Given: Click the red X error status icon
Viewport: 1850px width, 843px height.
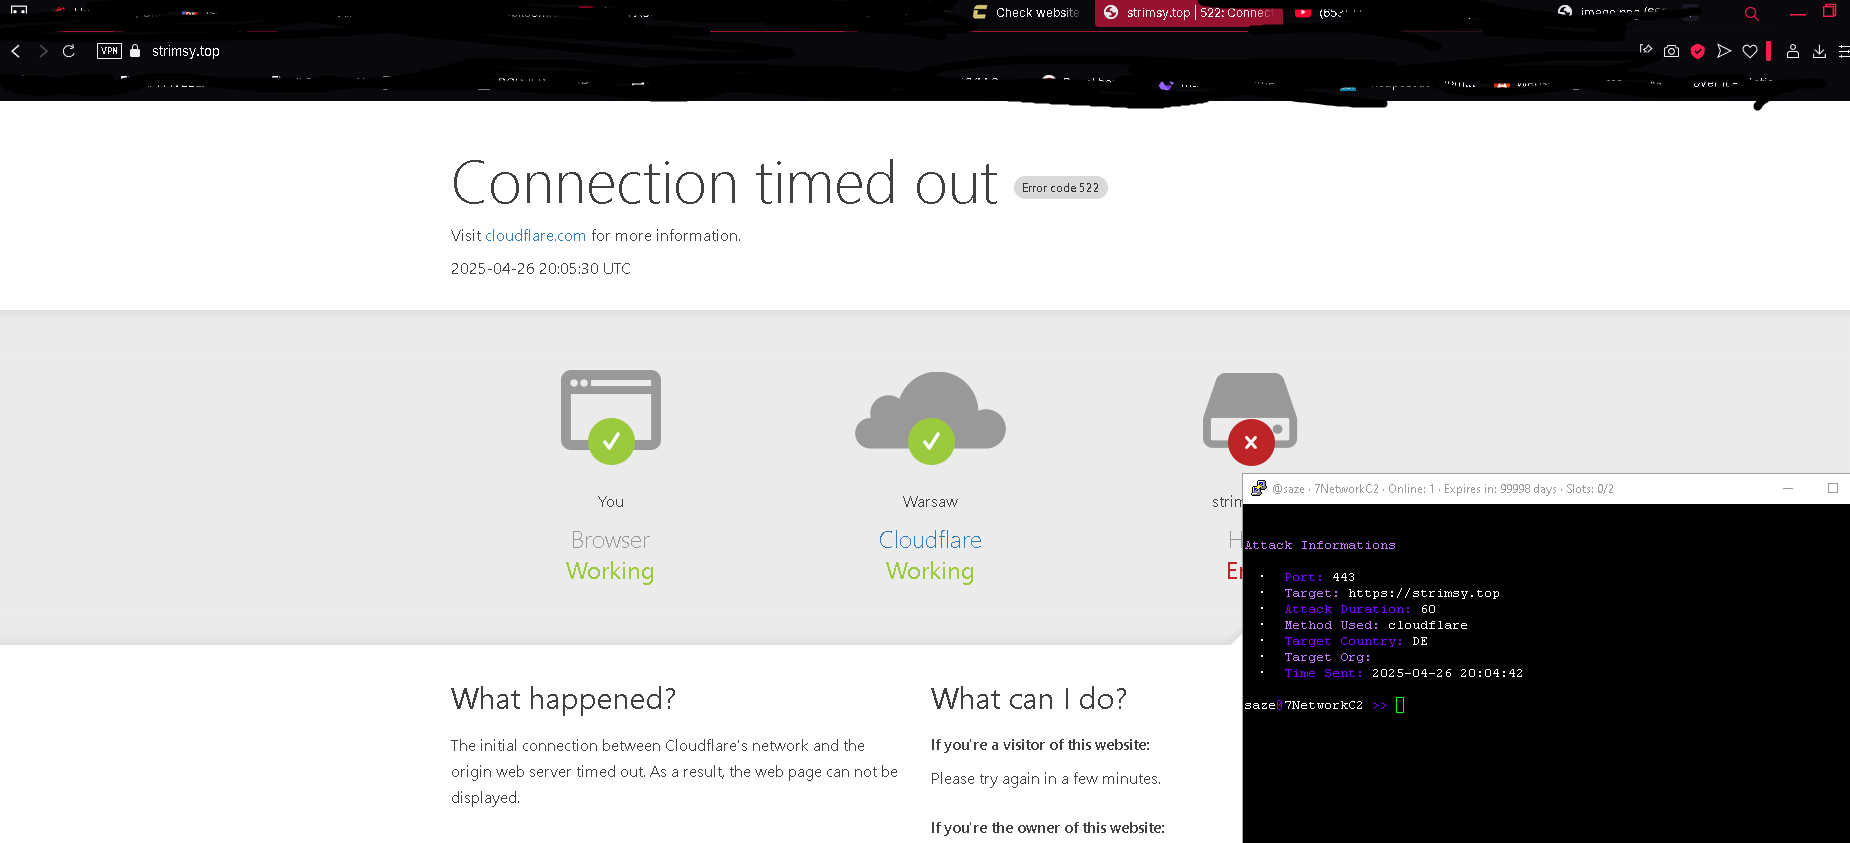Looking at the screenshot, I should click(1251, 442).
